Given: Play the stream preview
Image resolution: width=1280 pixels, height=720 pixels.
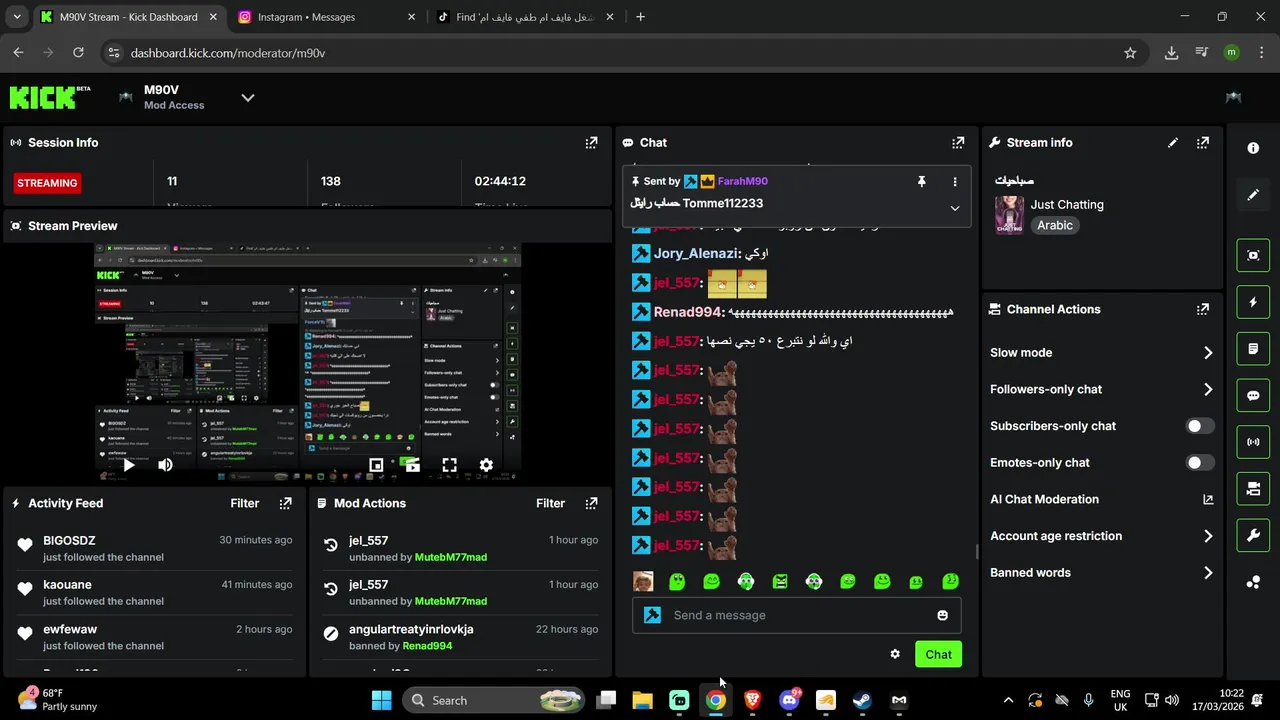Looking at the screenshot, I should click(x=128, y=465).
